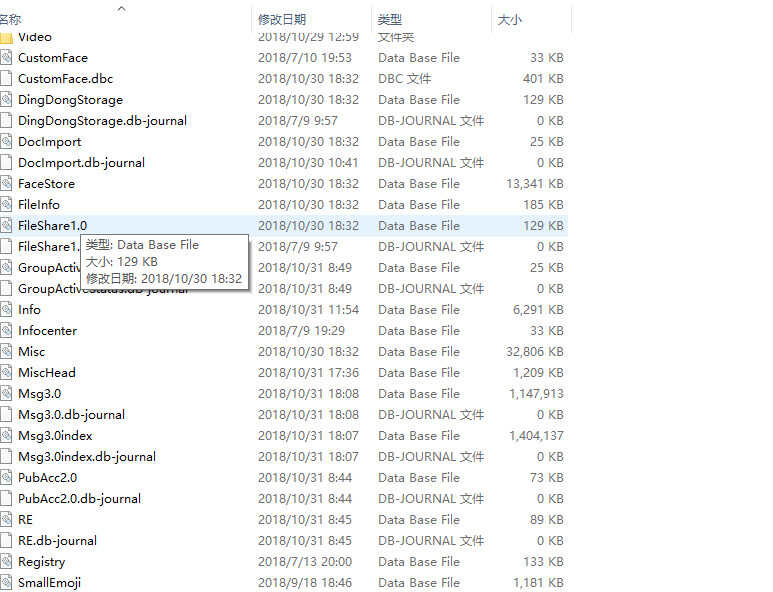The width and height of the screenshot is (773, 592).
Task: Select the MiscHead file name
Action: tap(47, 373)
